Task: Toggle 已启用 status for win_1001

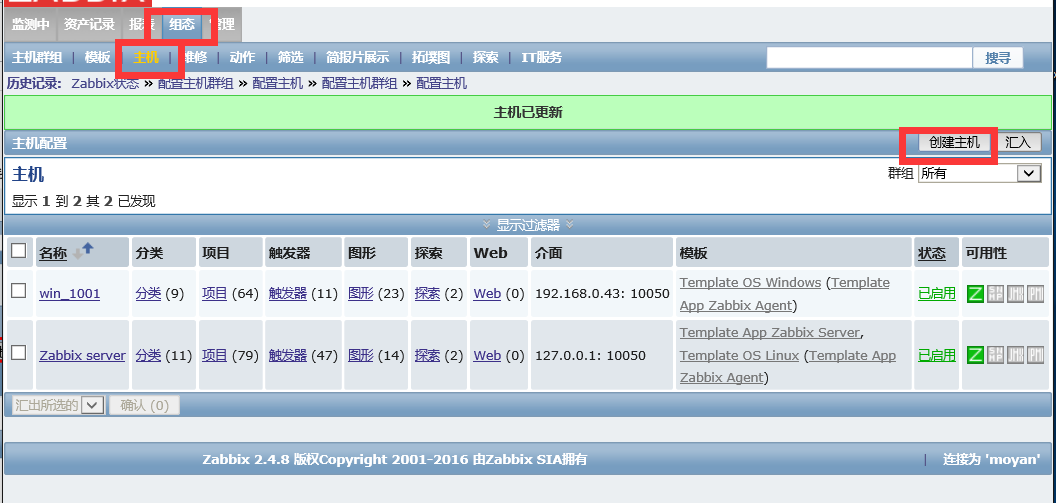Action: tap(937, 294)
